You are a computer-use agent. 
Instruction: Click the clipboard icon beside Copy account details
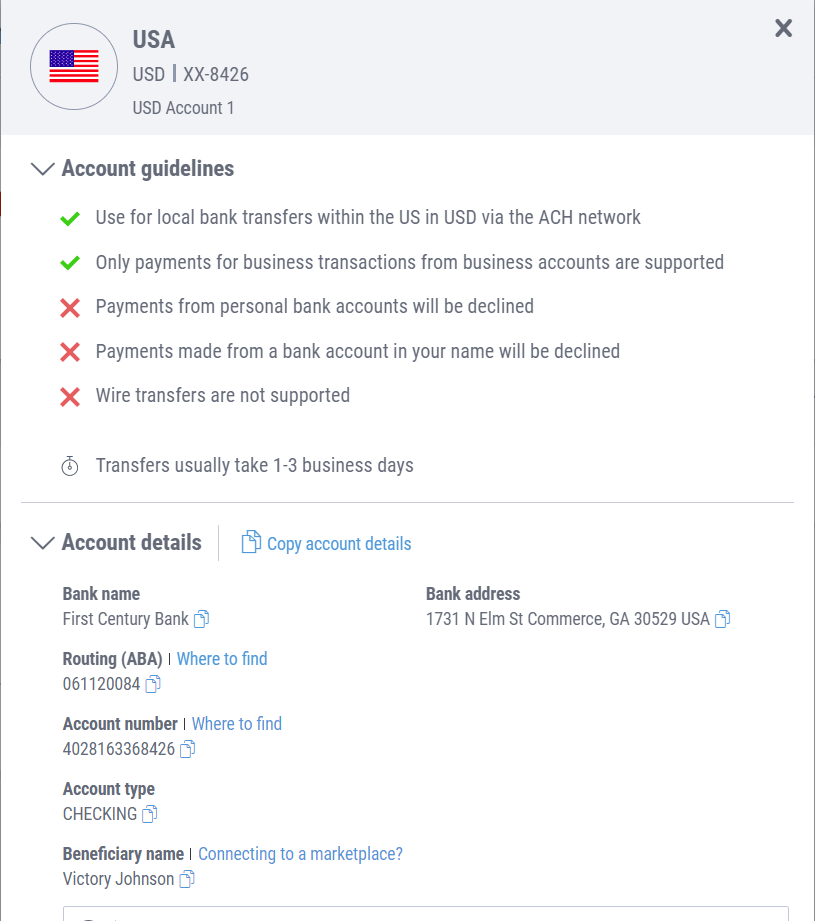pos(251,542)
